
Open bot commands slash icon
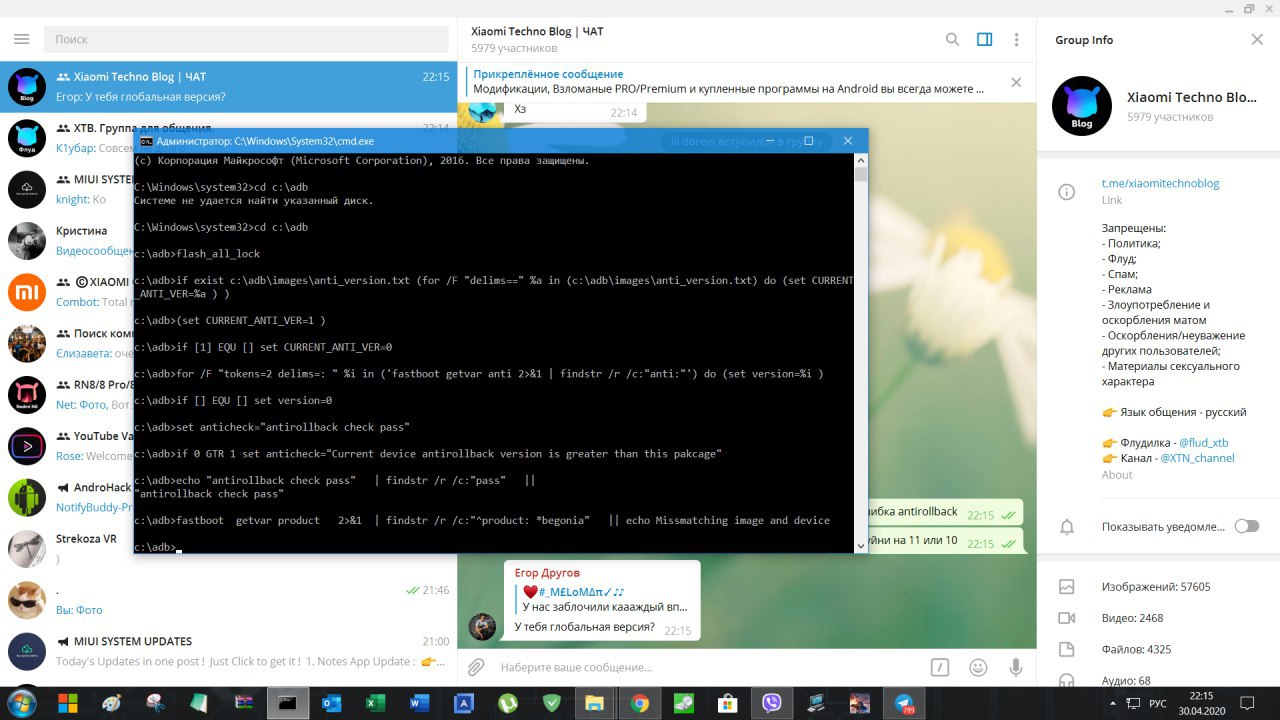coord(940,667)
